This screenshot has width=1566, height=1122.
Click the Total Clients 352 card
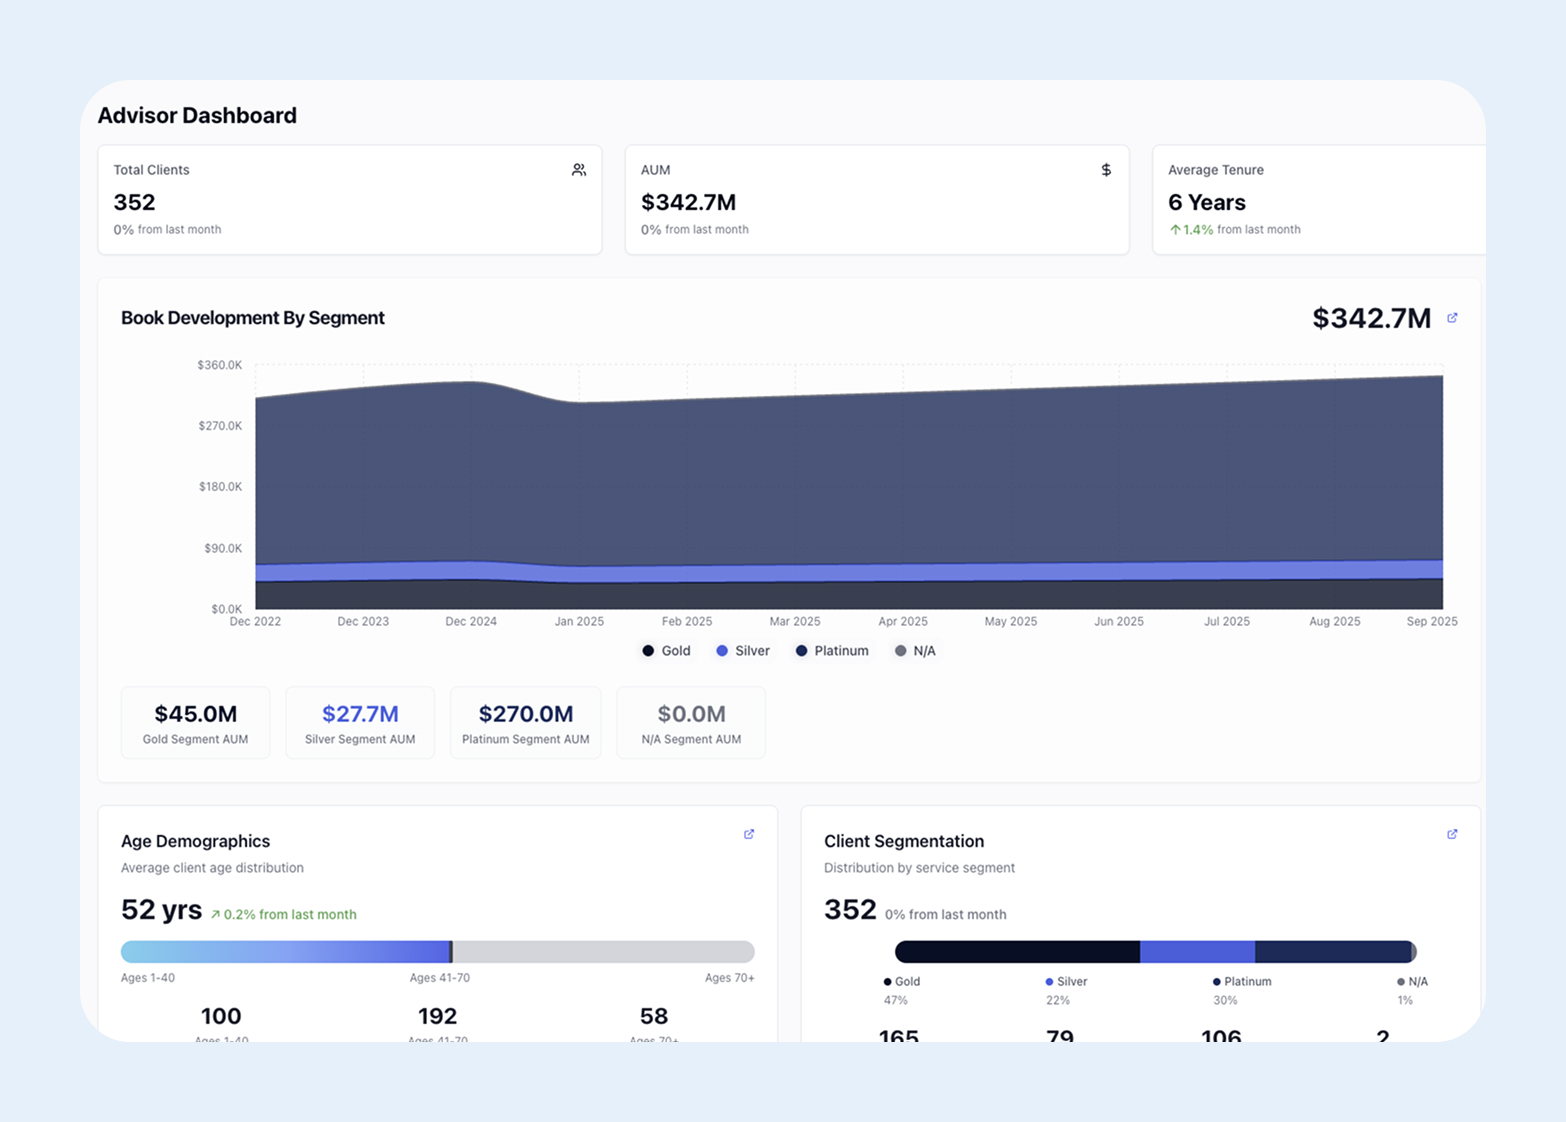(349, 200)
